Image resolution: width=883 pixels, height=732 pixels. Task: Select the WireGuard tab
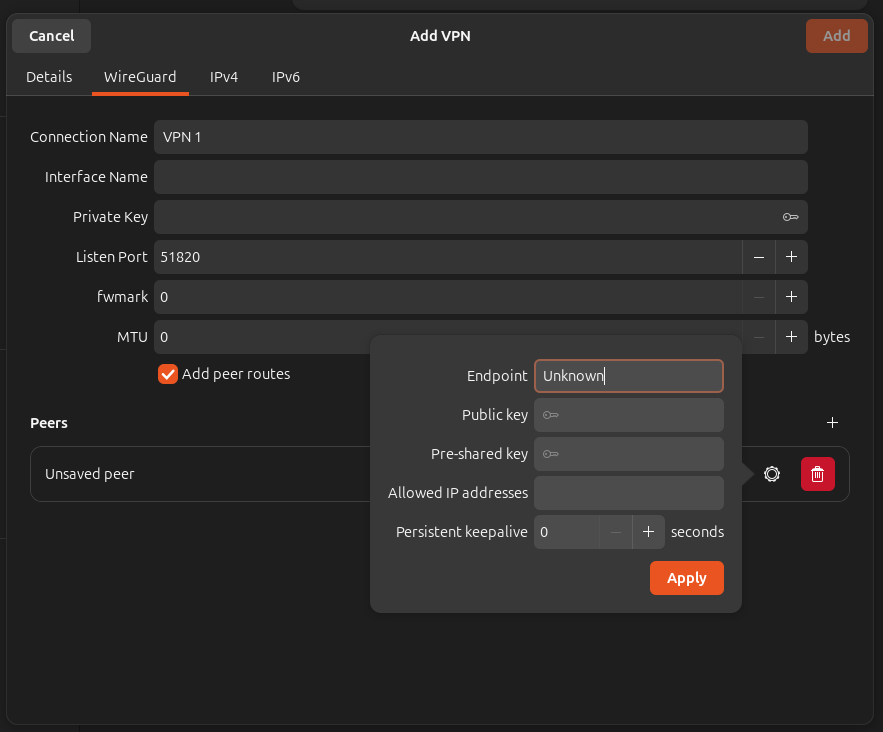coord(140,77)
